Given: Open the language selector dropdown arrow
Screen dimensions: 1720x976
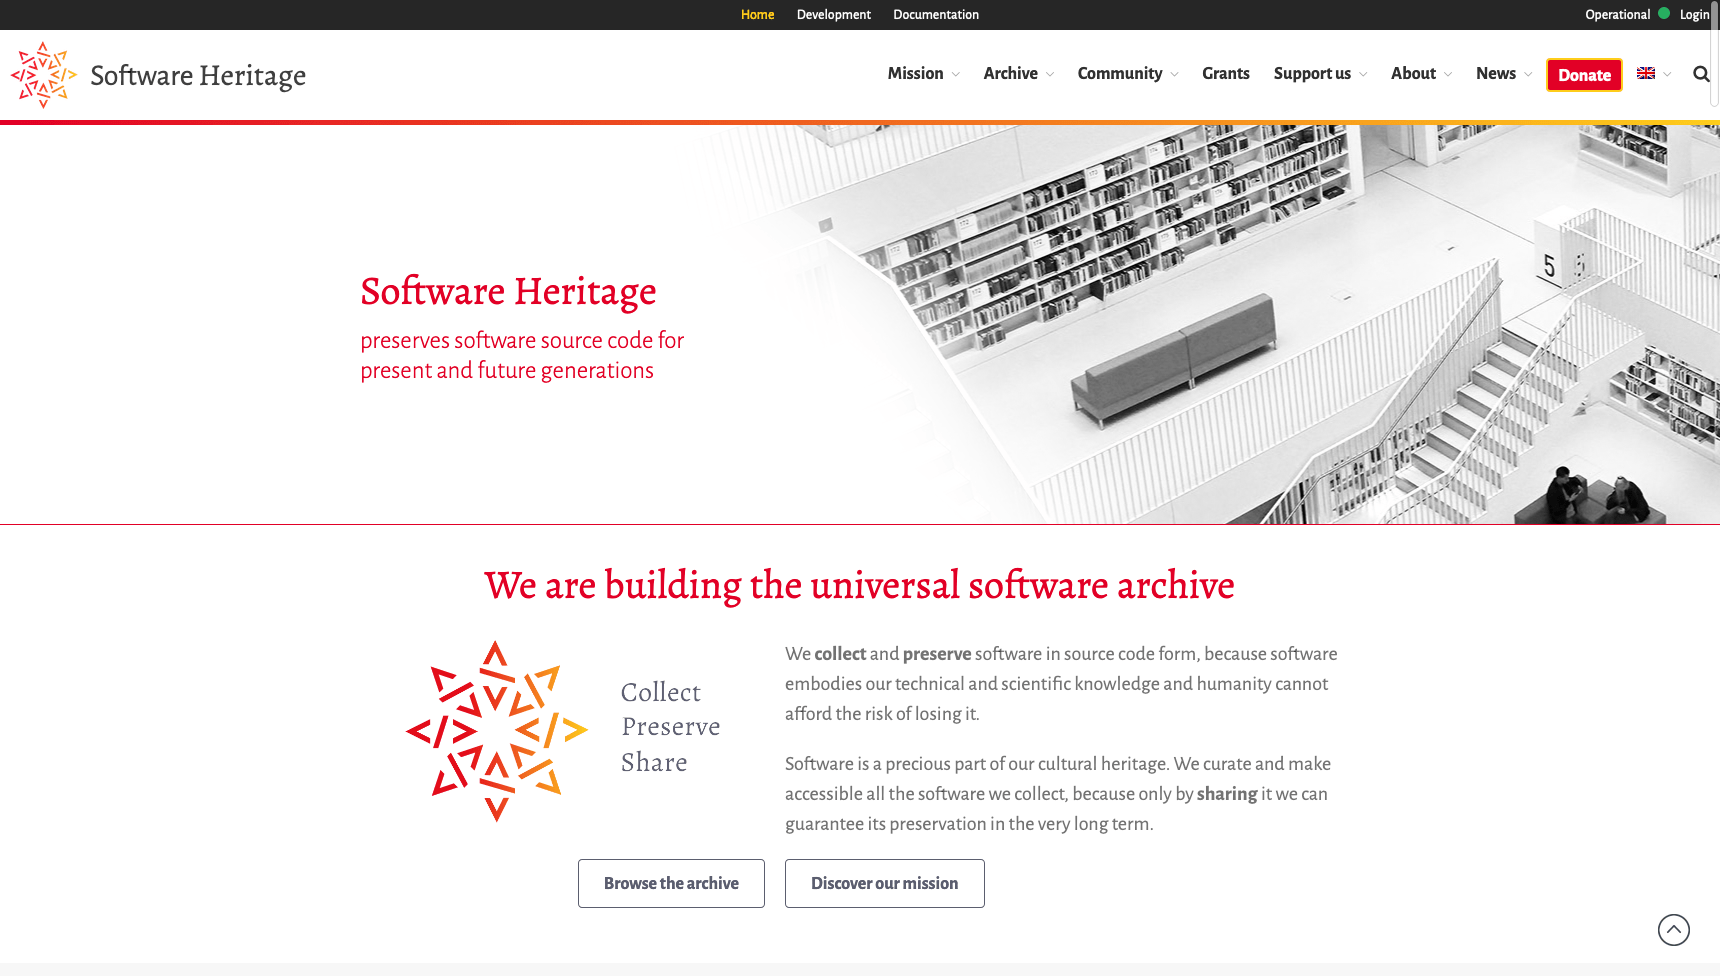Looking at the screenshot, I should pos(1667,75).
